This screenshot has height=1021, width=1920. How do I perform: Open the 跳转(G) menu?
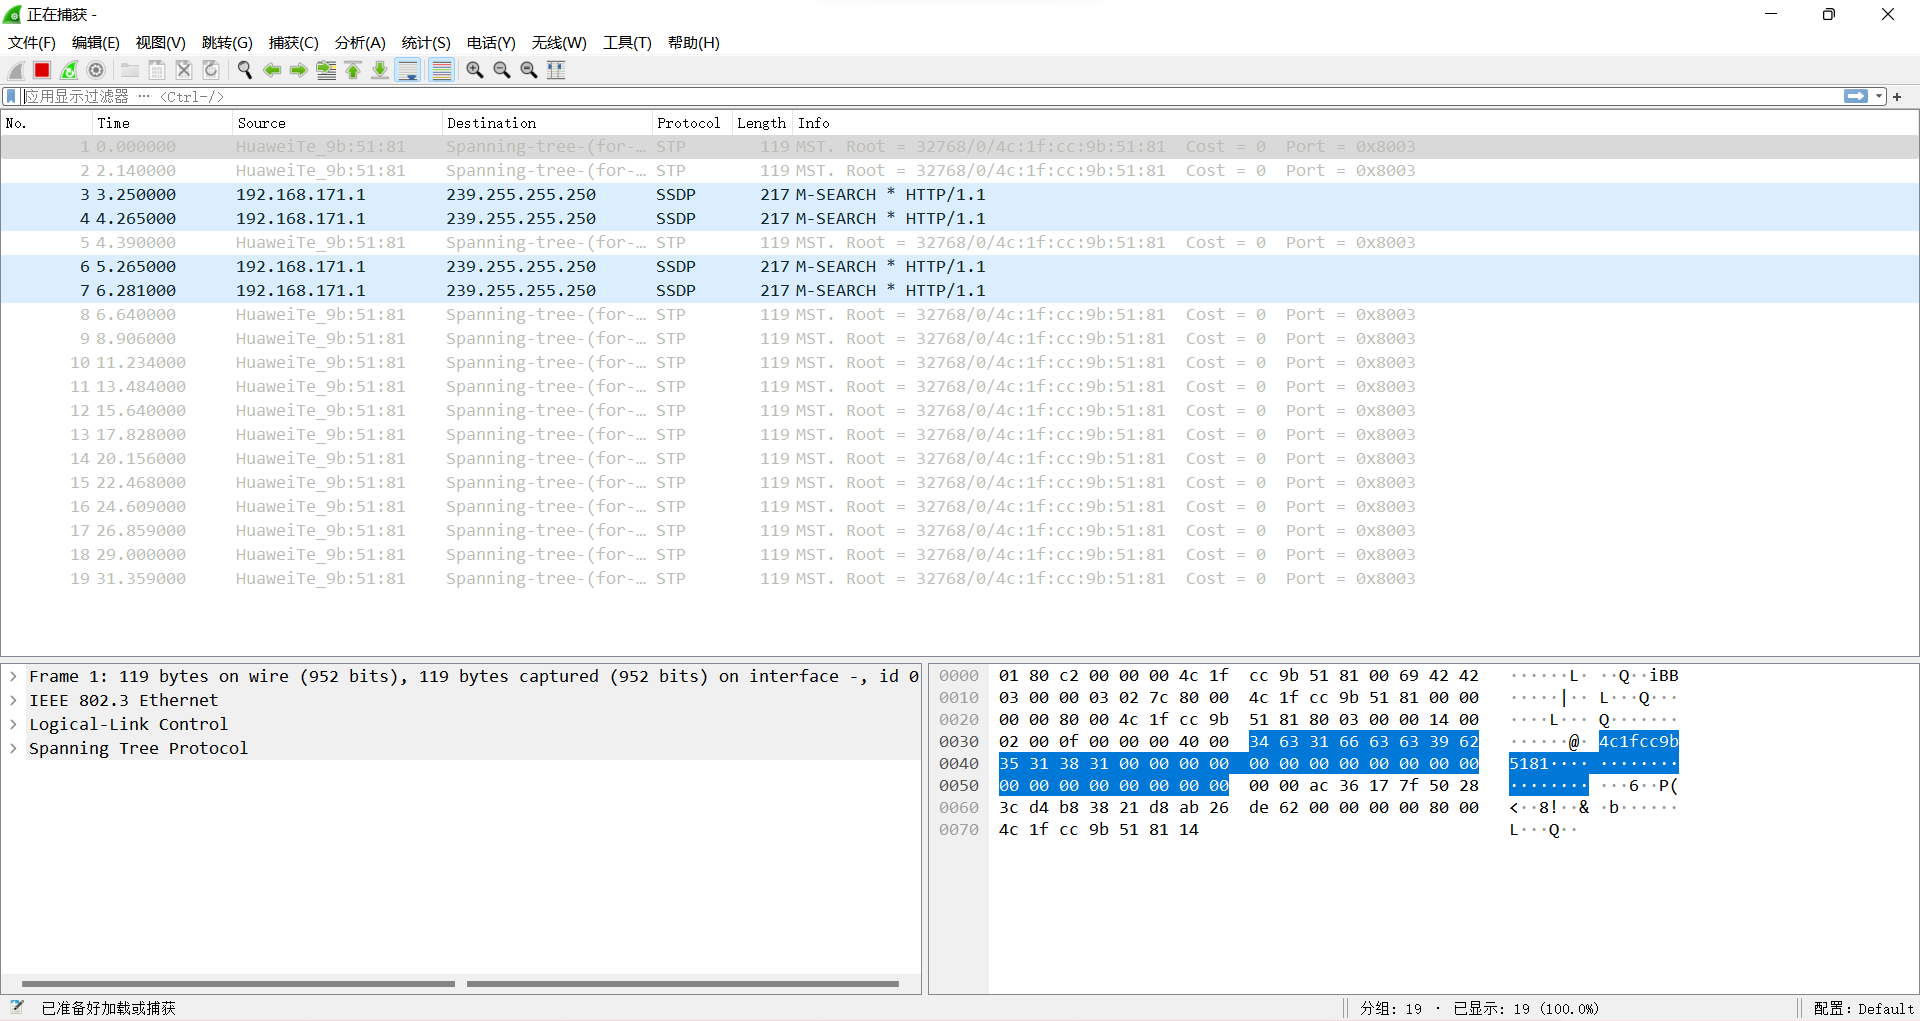click(227, 43)
